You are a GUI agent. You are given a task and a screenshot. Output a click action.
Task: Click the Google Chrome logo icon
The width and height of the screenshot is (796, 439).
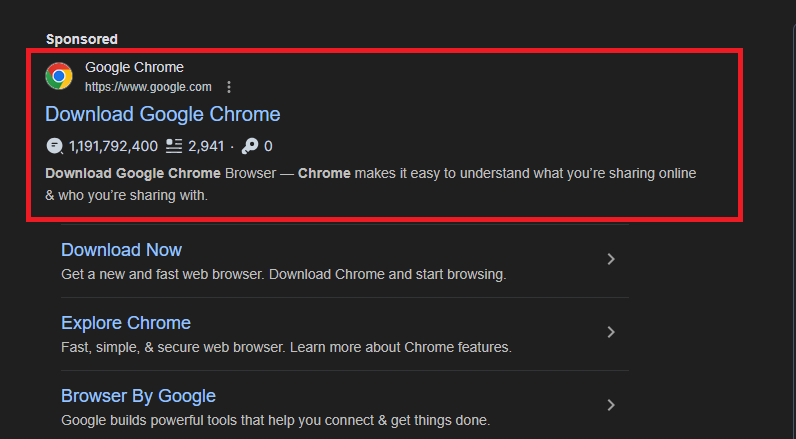pyautogui.click(x=59, y=76)
